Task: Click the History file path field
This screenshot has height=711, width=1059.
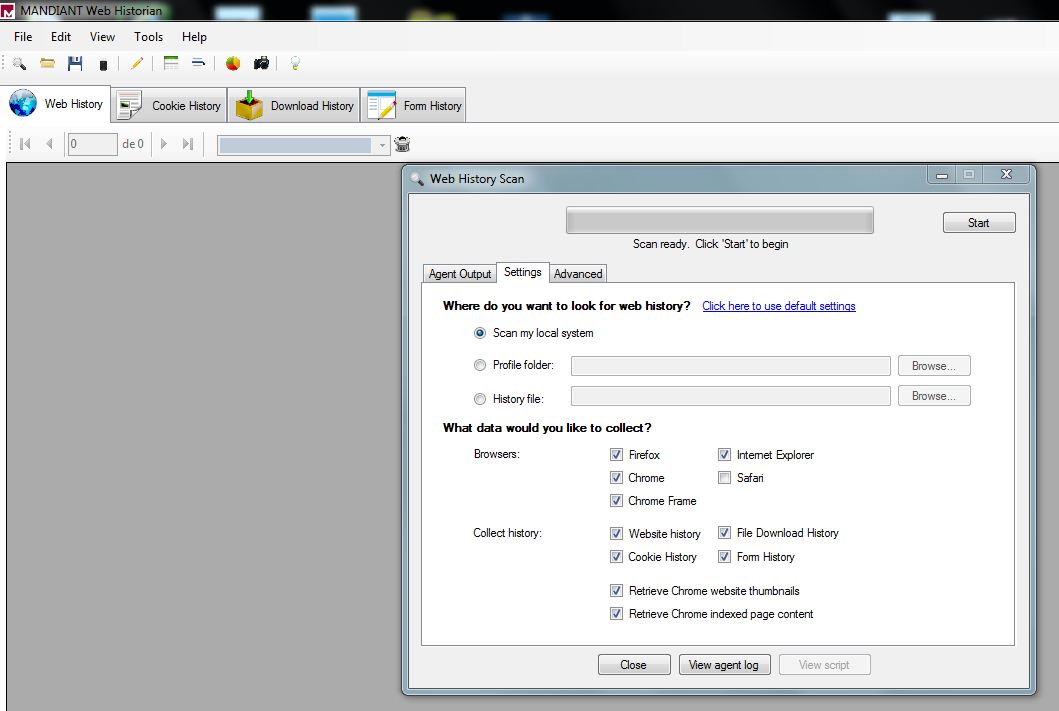Action: click(x=731, y=396)
